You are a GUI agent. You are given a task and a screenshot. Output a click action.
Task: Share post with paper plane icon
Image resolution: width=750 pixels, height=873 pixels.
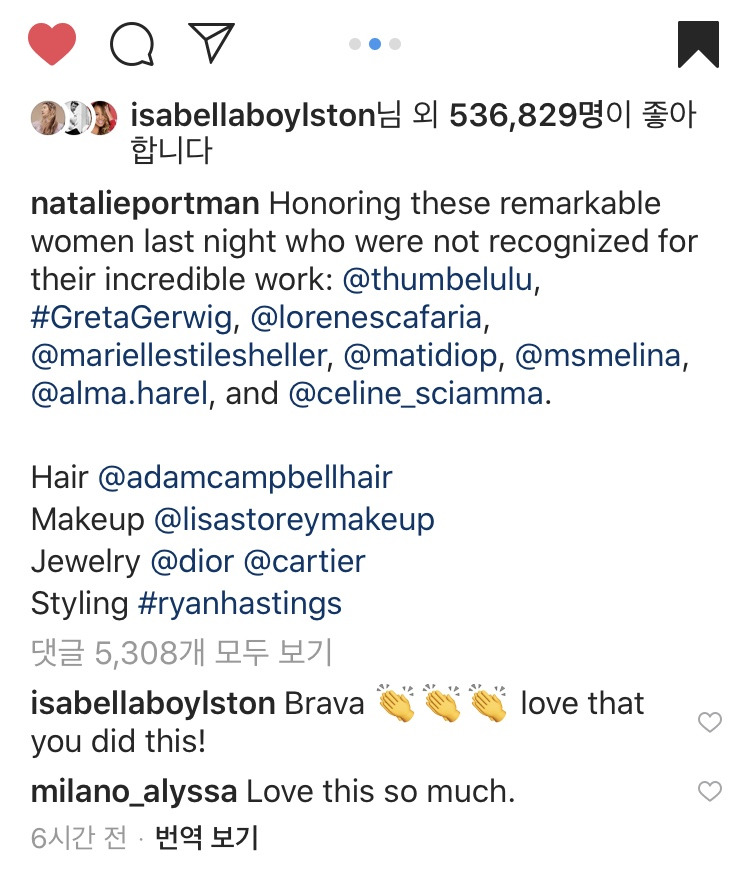click(211, 42)
